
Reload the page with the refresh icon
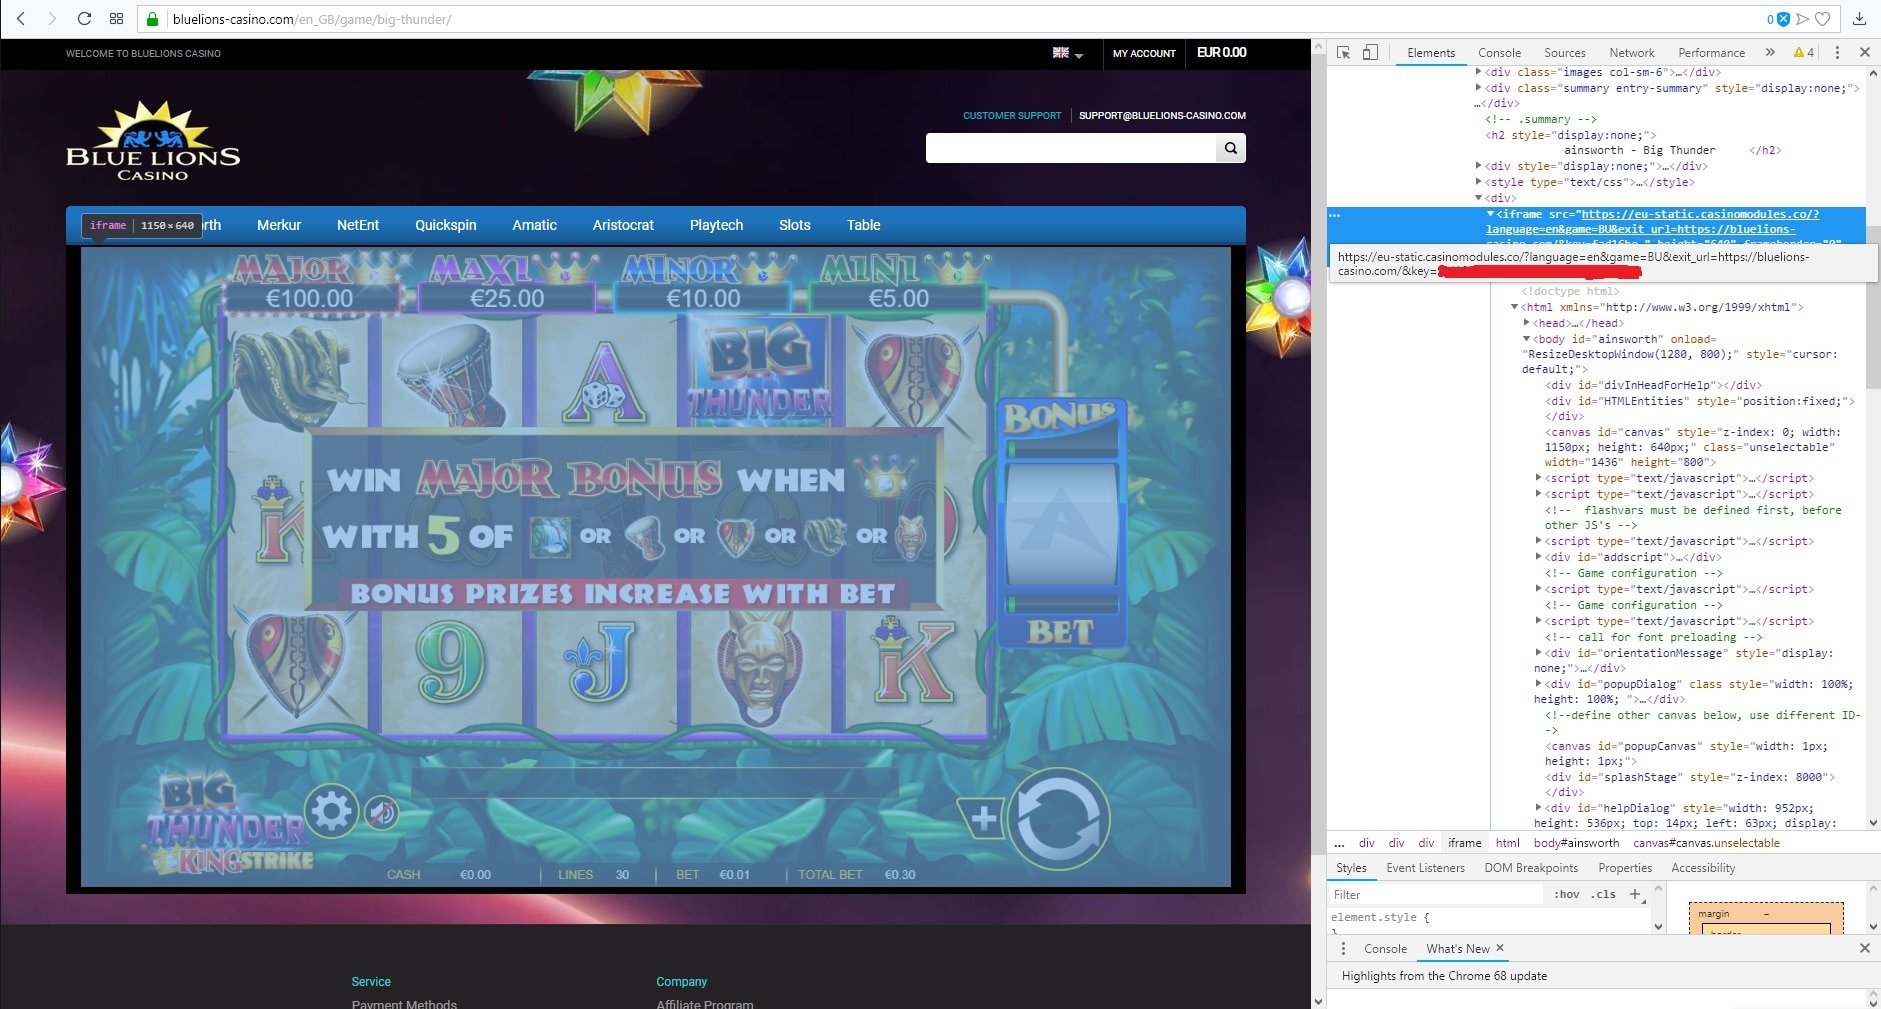(84, 19)
